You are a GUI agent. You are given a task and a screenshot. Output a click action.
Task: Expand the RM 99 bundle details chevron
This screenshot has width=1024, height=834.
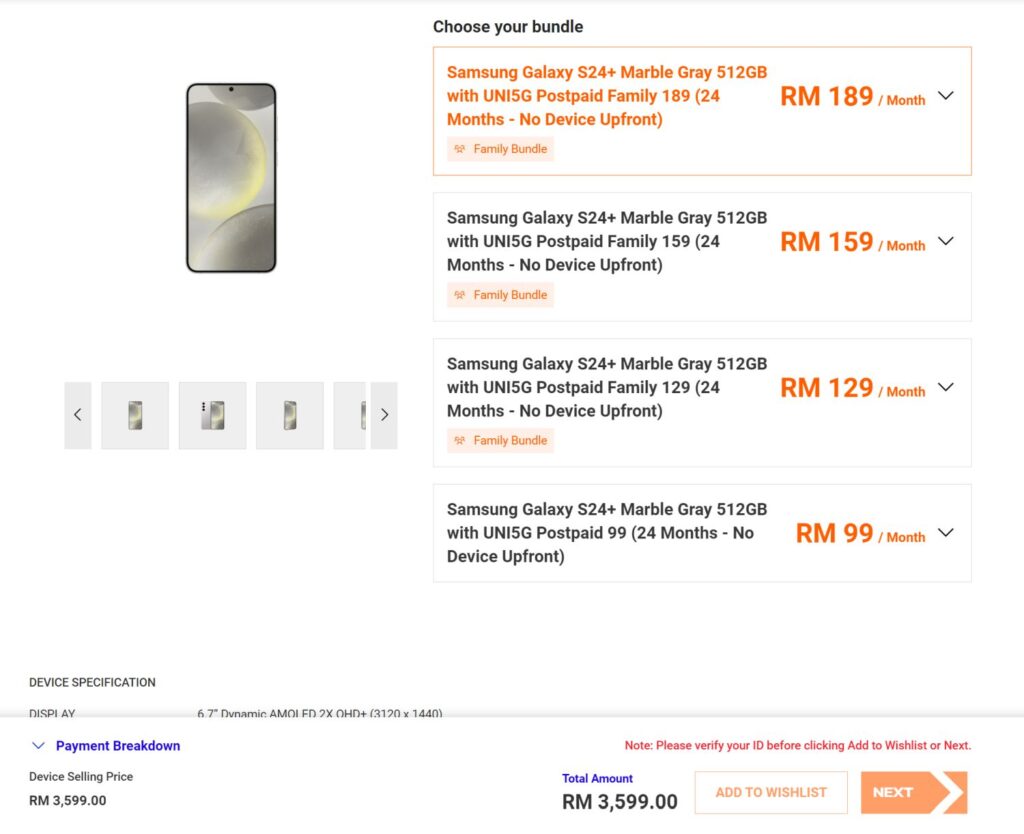click(x=946, y=533)
